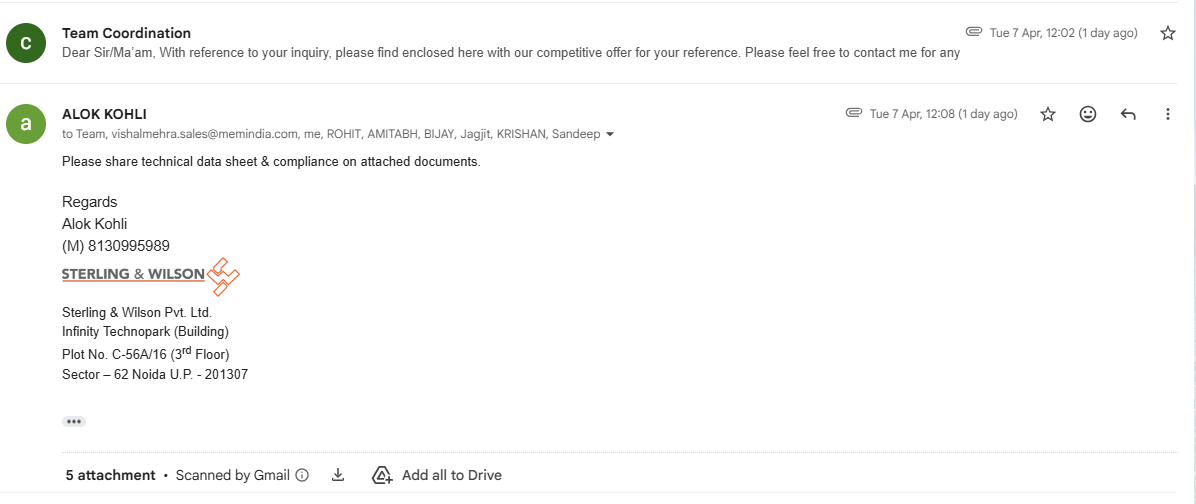Image resolution: width=1196 pixels, height=504 pixels.
Task: Click Sterling & Wilson logo image
Action: [x=151, y=275]
